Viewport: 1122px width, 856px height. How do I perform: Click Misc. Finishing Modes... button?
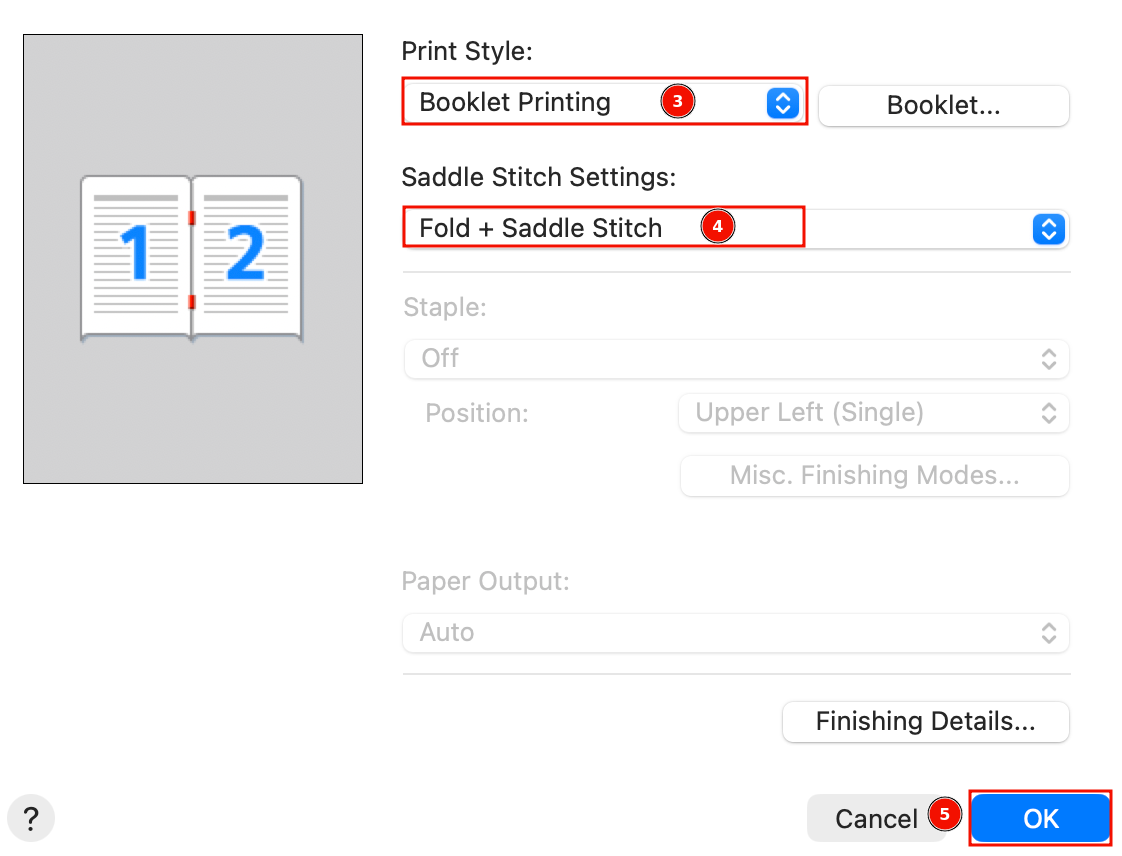tap(874, 476)
